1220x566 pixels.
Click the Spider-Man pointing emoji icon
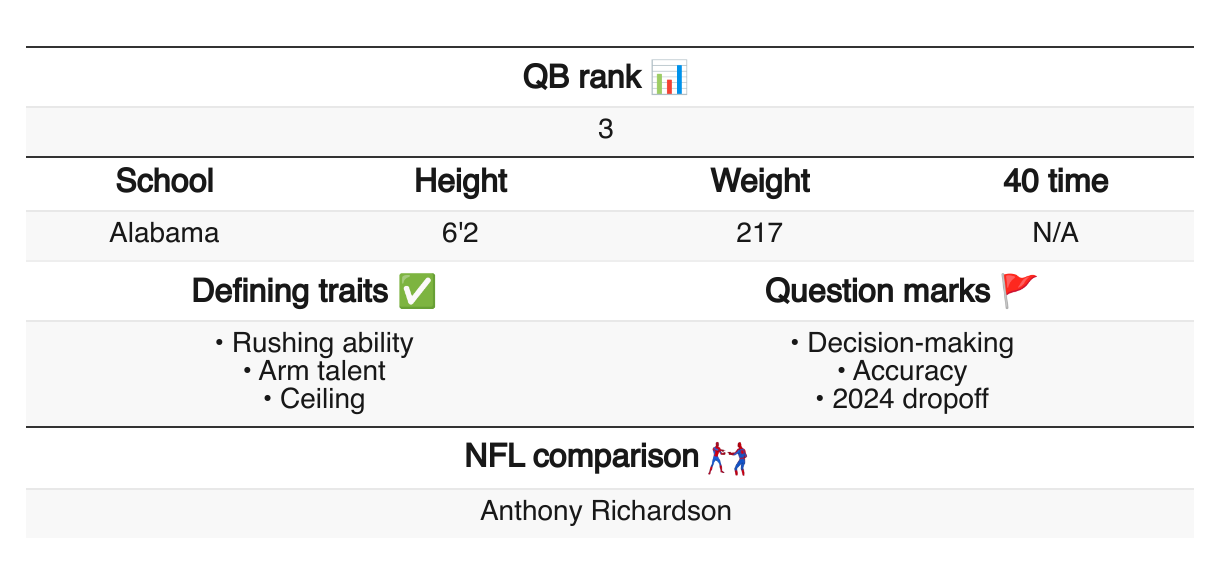click(x=728, y=457)
